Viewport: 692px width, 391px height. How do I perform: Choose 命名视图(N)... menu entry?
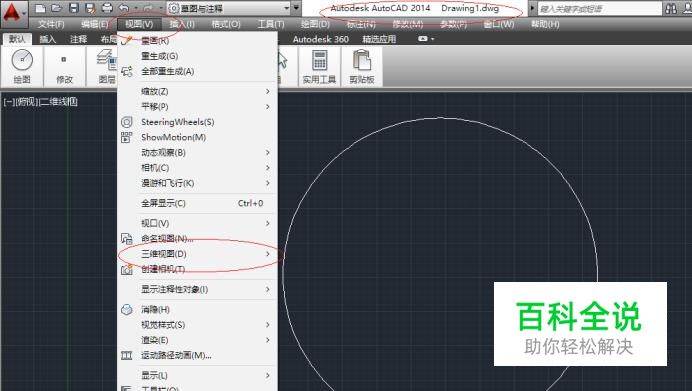click(x=197, y=238)
